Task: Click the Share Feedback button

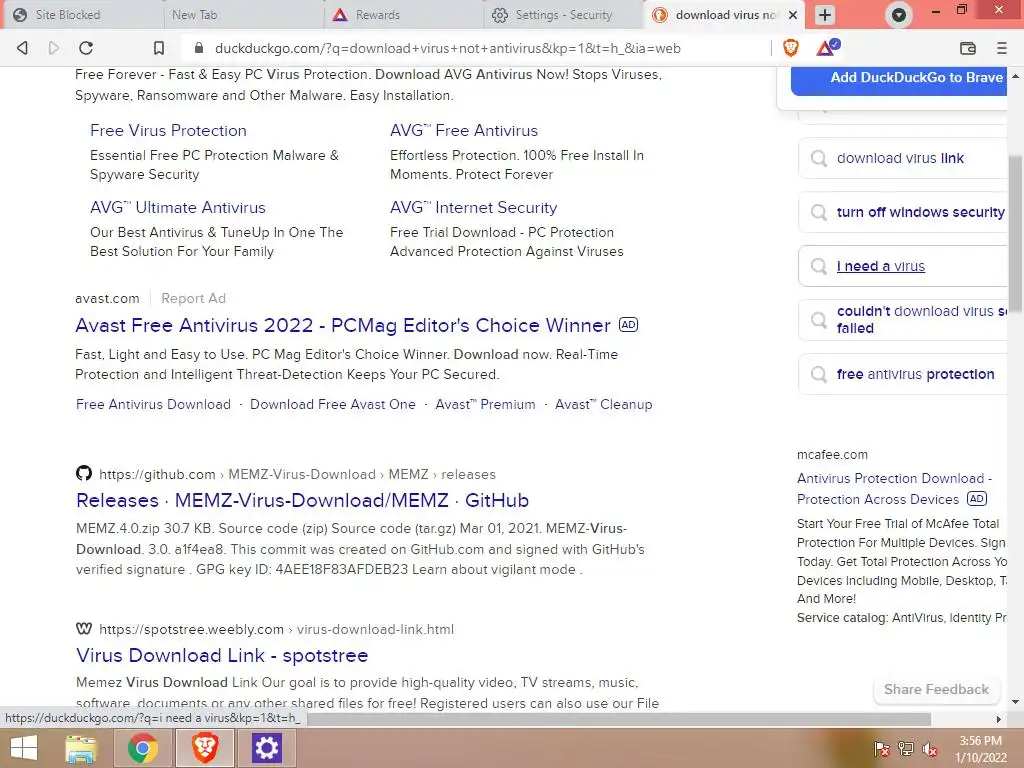Action: pos(936,690)
